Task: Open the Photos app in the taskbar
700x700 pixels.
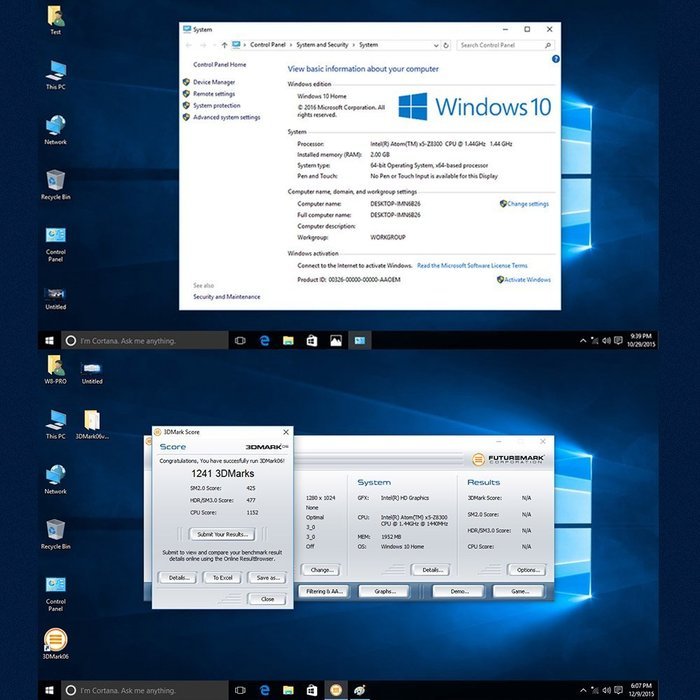Action: [336, 341]
